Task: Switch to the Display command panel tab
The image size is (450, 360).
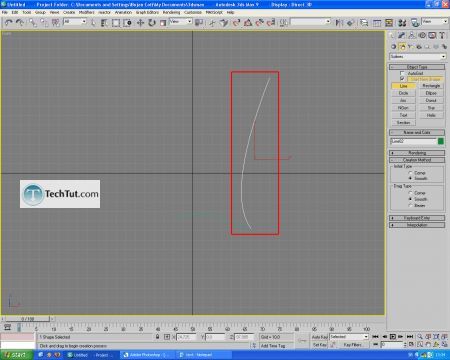Action: pos(432,35)
